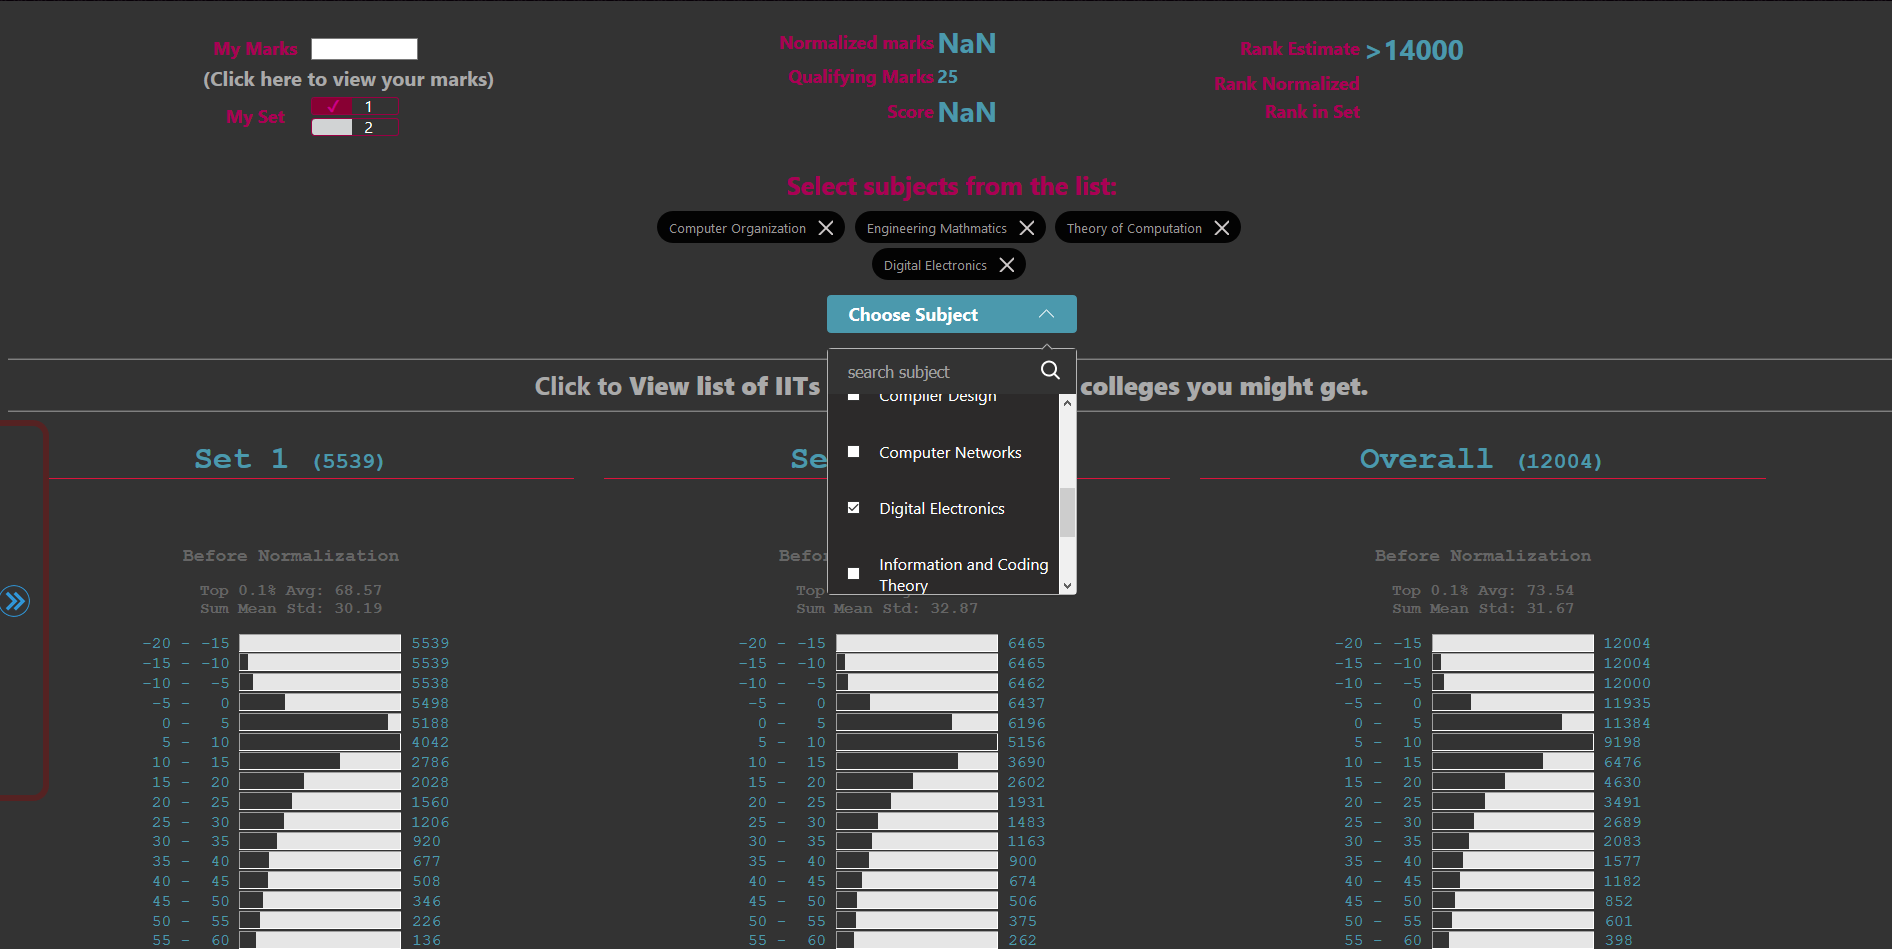Click the up arrow above the subject scrollbar

(1067, 403)
